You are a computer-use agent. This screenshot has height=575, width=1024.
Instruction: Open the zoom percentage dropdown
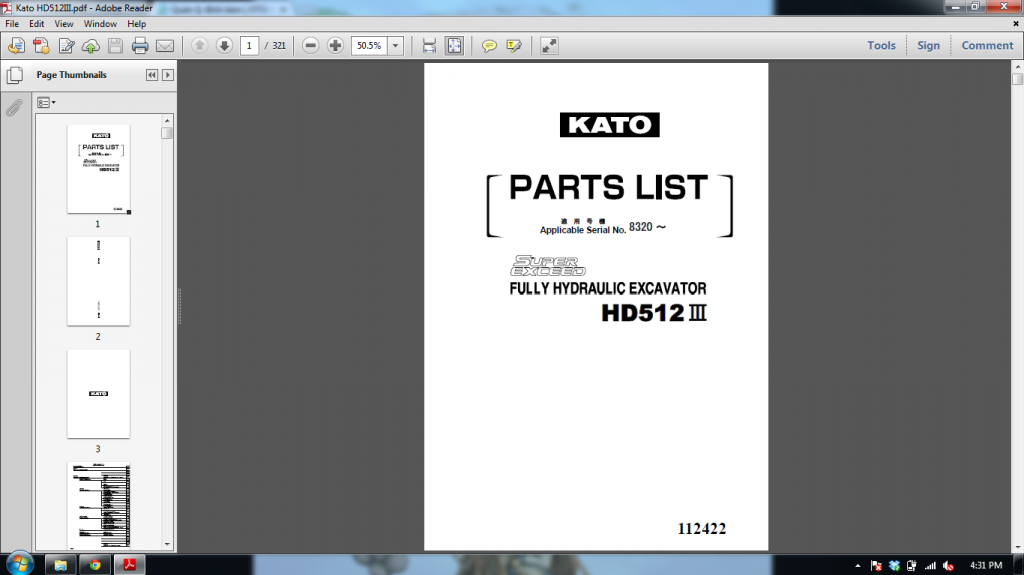396,45
